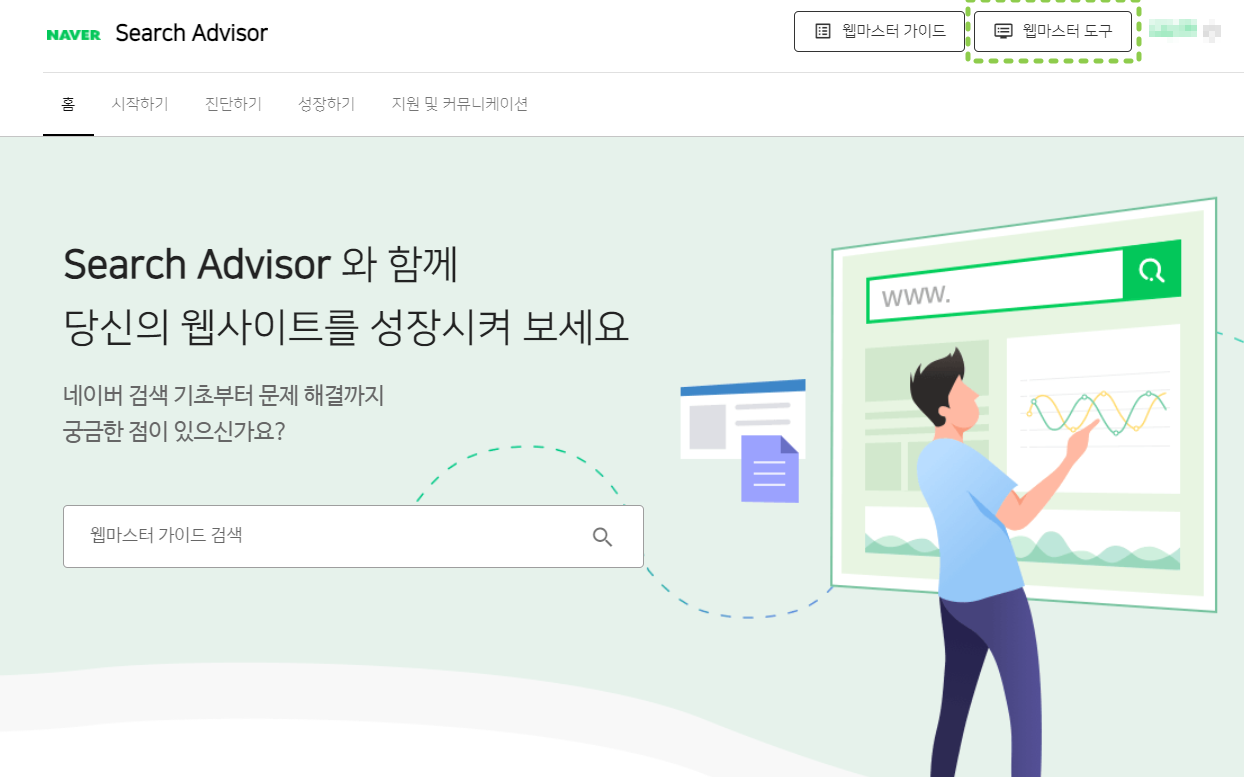The image size is (1244, 777).
Task: Click the green search button in illustration
Action: (1152, 270)
